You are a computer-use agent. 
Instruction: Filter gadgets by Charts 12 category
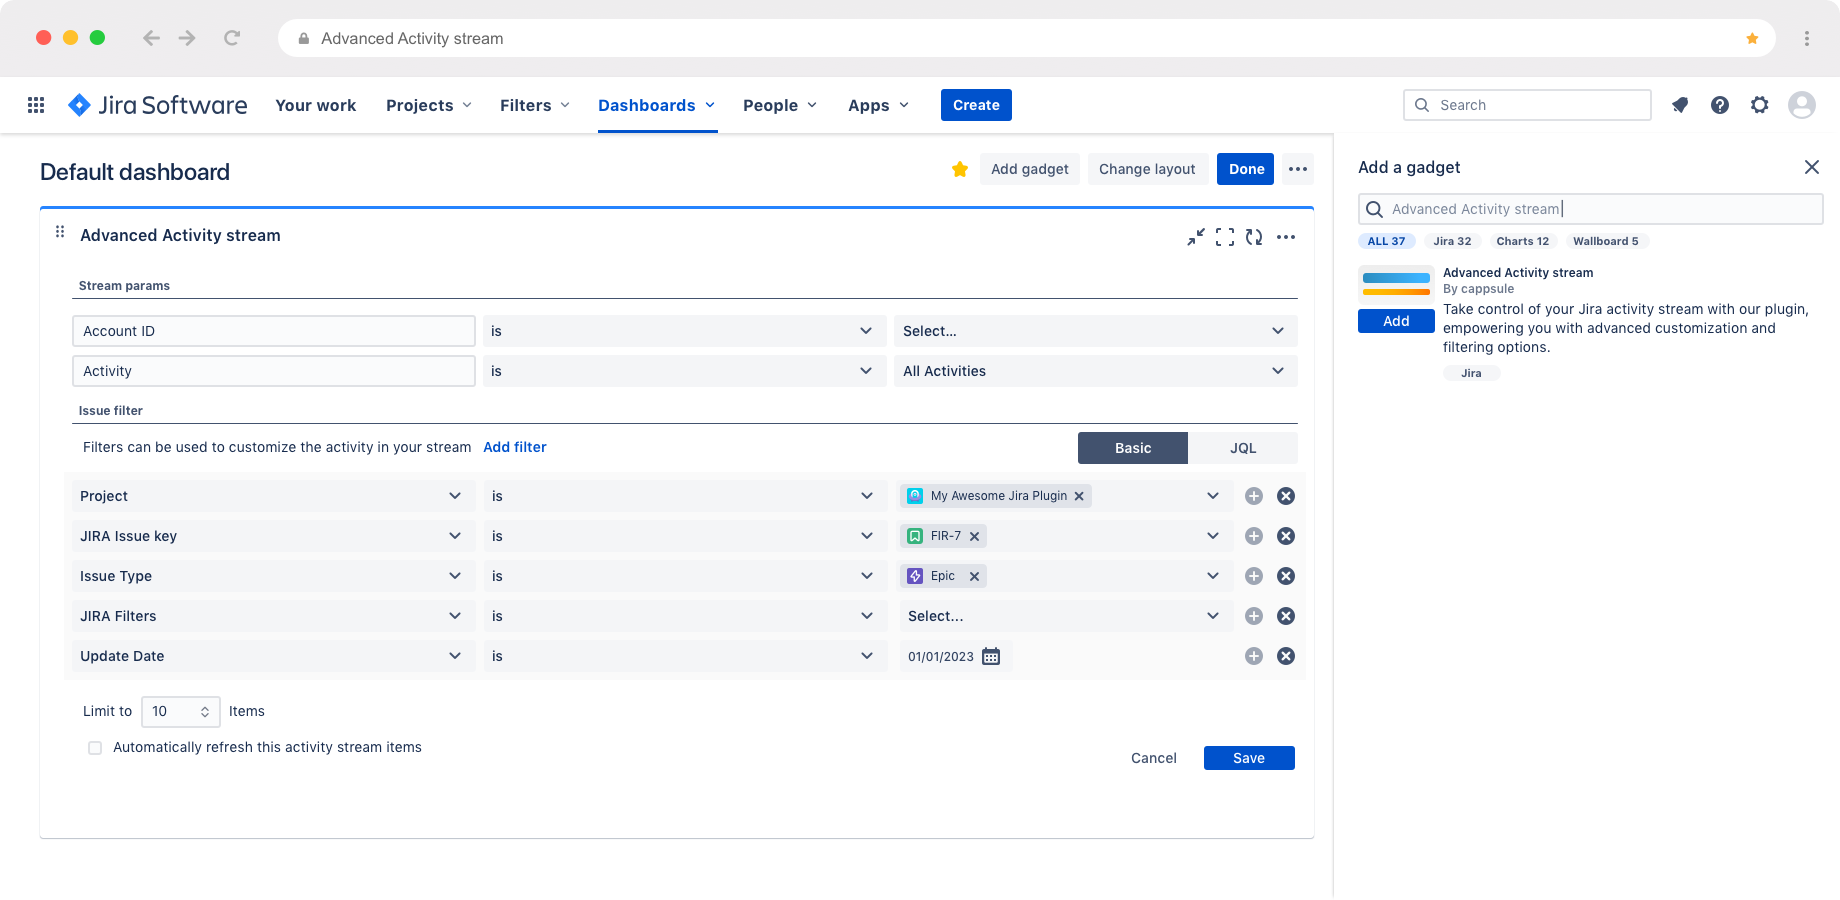[1522, 241]
